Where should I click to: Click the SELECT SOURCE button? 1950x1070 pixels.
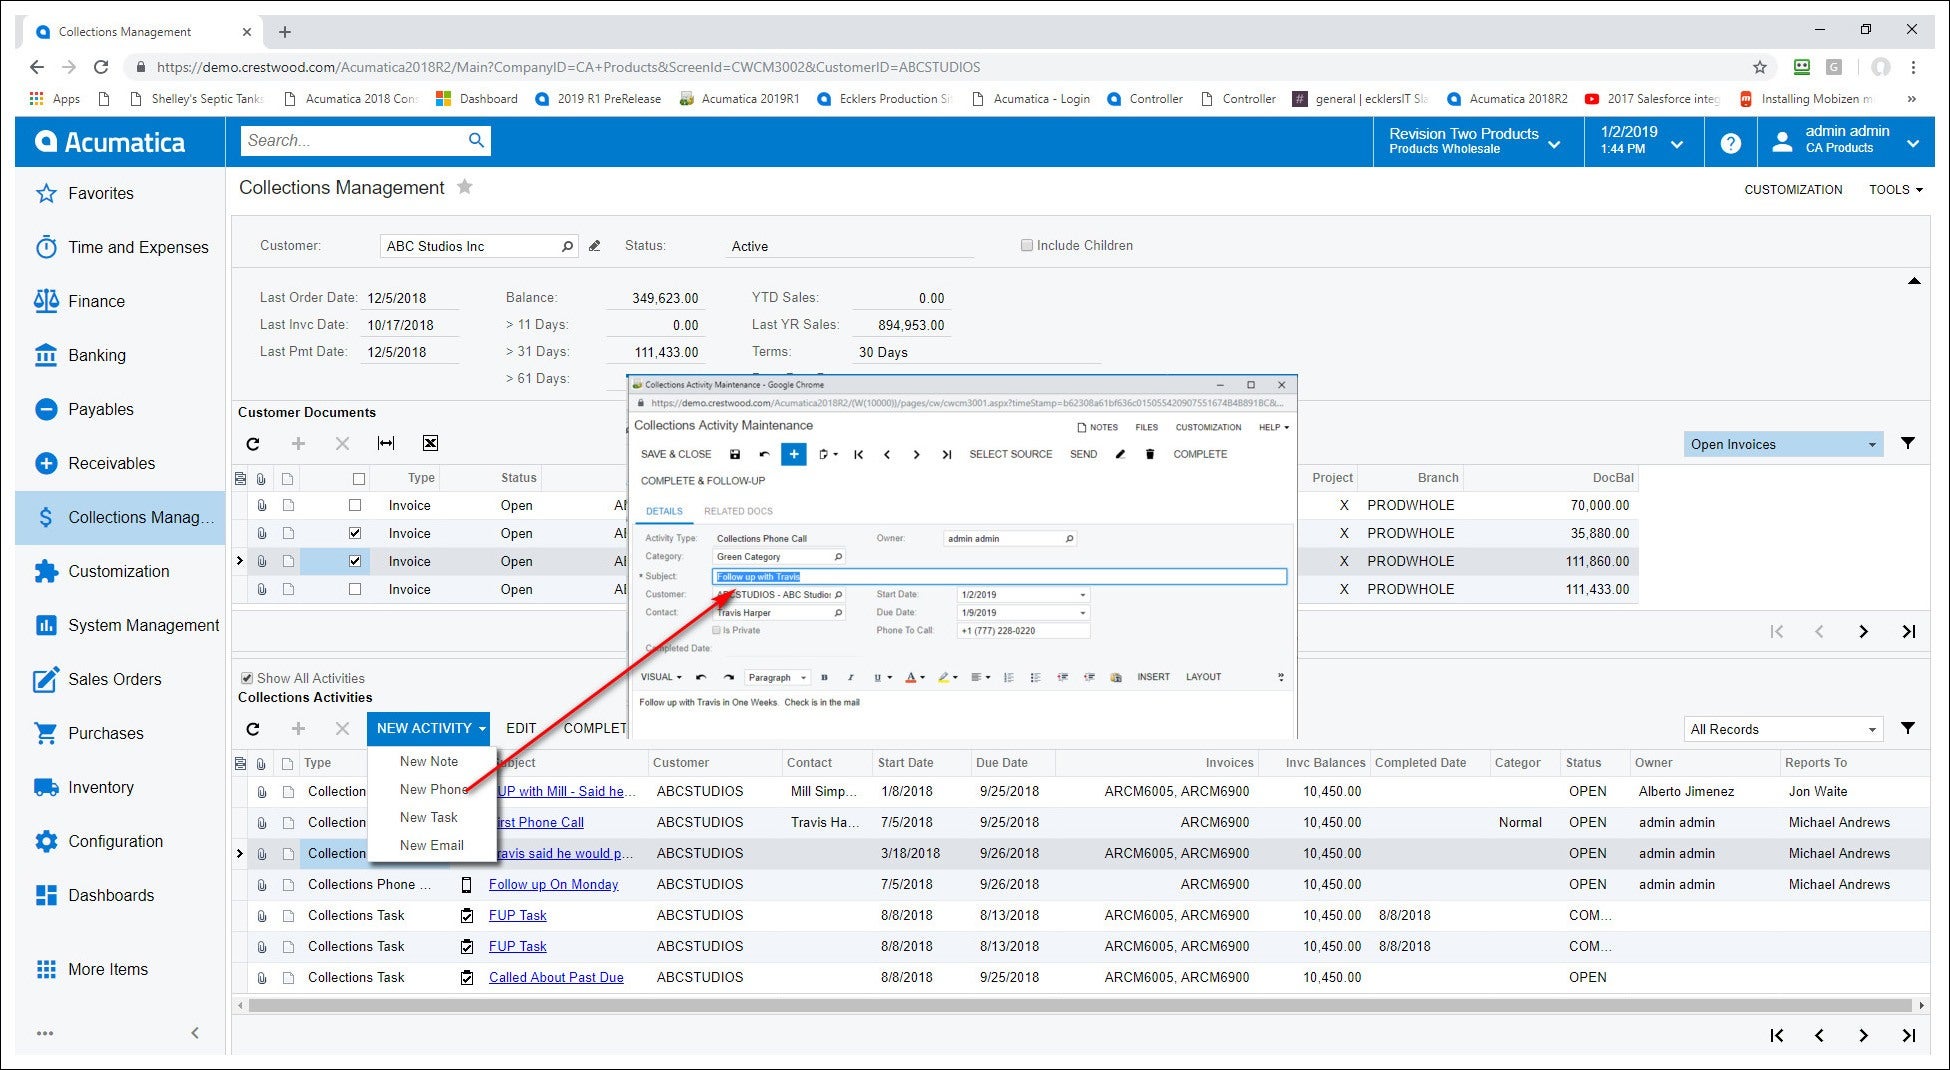click(x=1010, y=454)
